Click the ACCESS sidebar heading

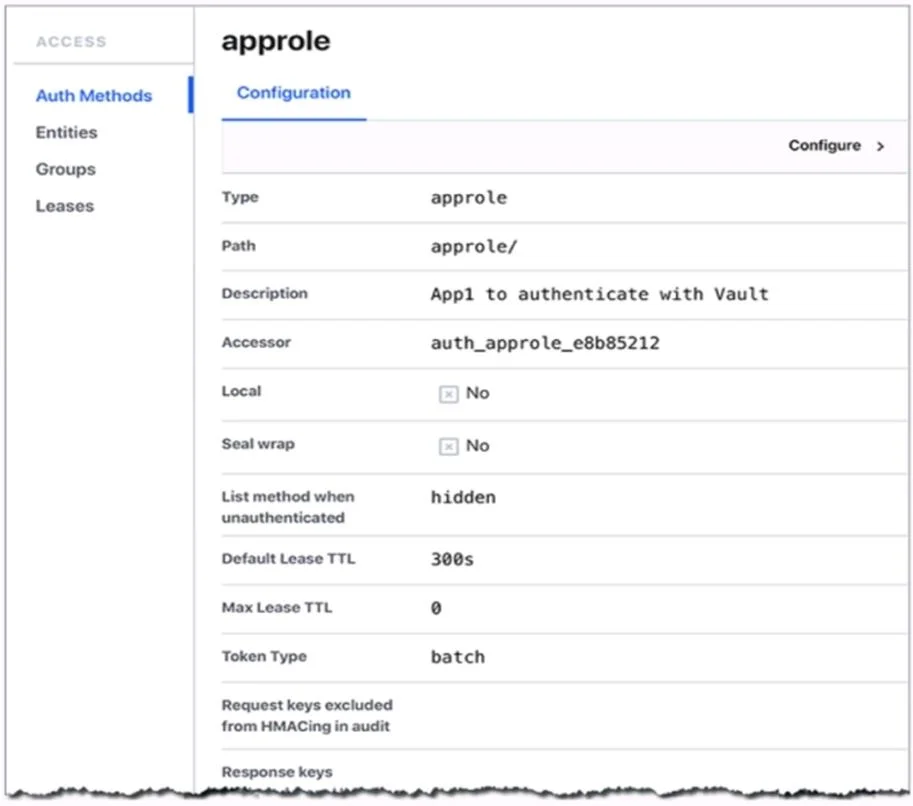point(71,42)
